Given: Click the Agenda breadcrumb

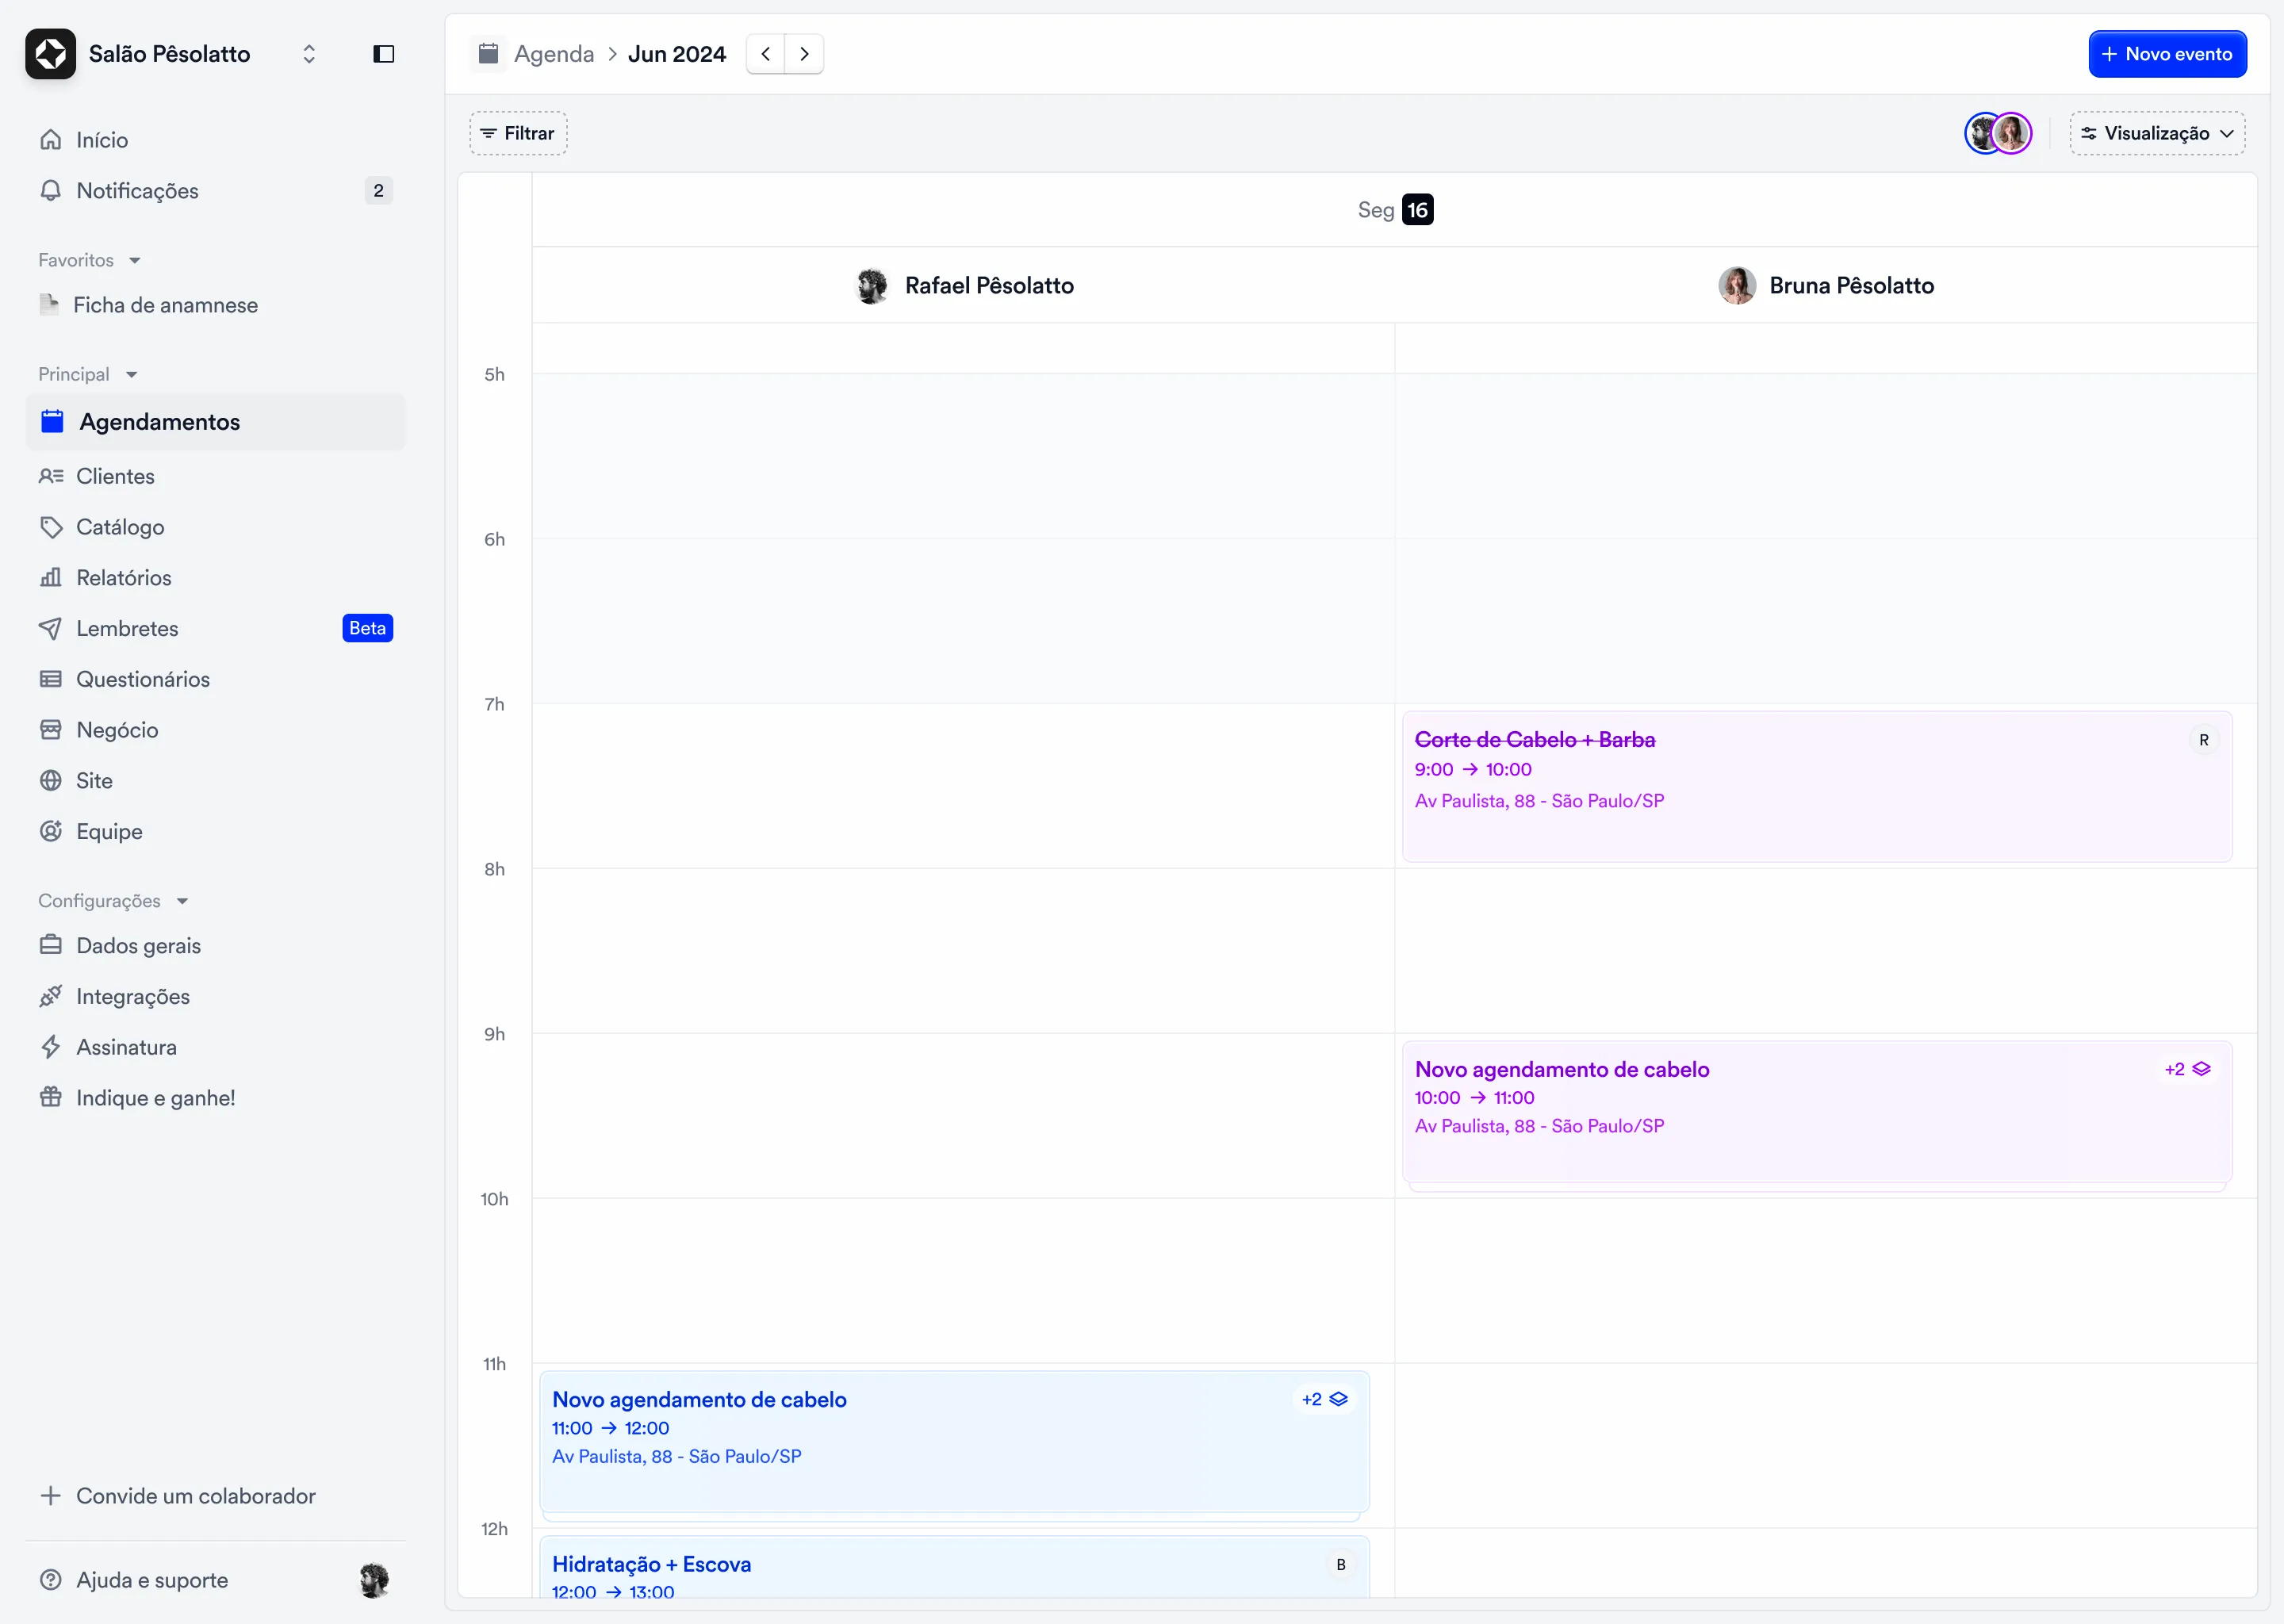Looking at the screenshot, I should (x=554, y=54).
